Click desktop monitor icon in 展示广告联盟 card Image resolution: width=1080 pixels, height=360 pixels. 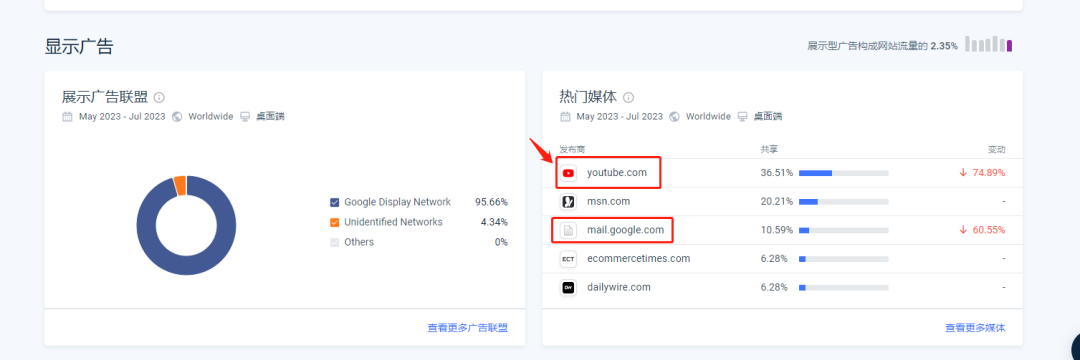point(245,116)
